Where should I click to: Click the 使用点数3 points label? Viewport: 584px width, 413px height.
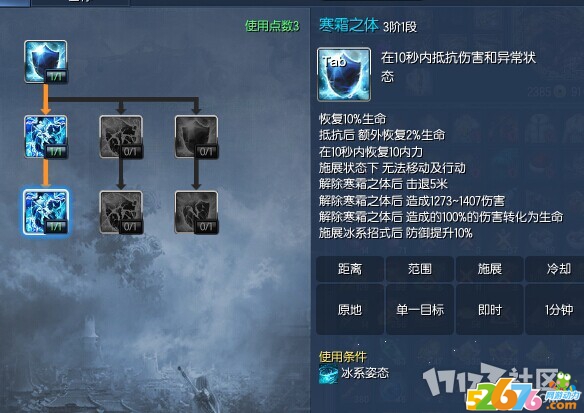point(272,26)
